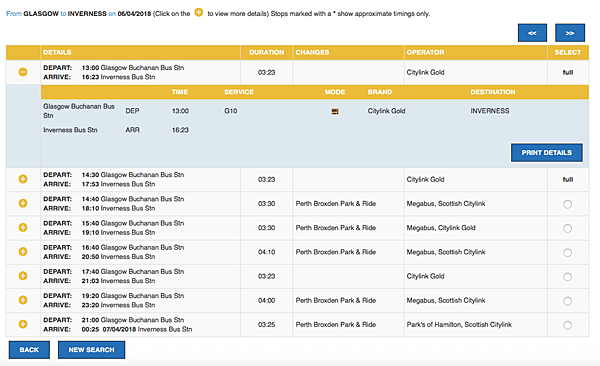Select the 17:40 Citylink Gold journey
The height and width of the screenshot is (366, 600).
click(567, 276)
